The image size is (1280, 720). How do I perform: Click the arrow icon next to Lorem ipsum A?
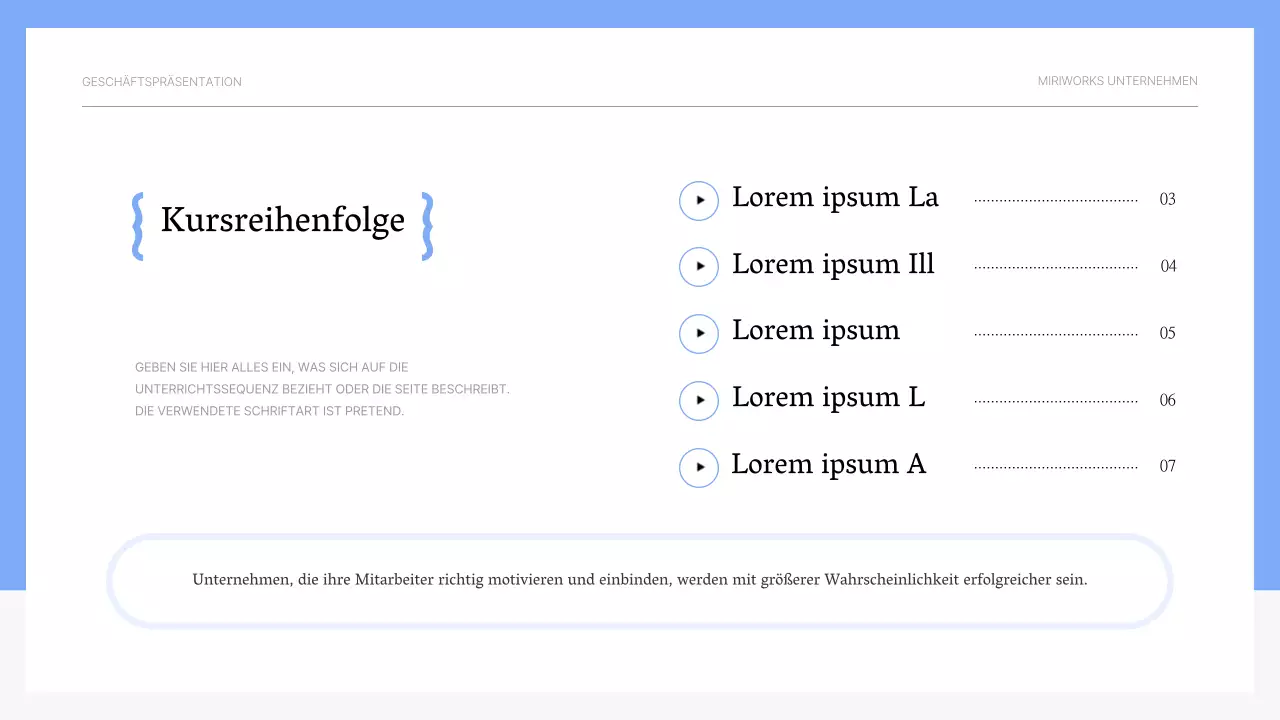(x=699, y=467)
